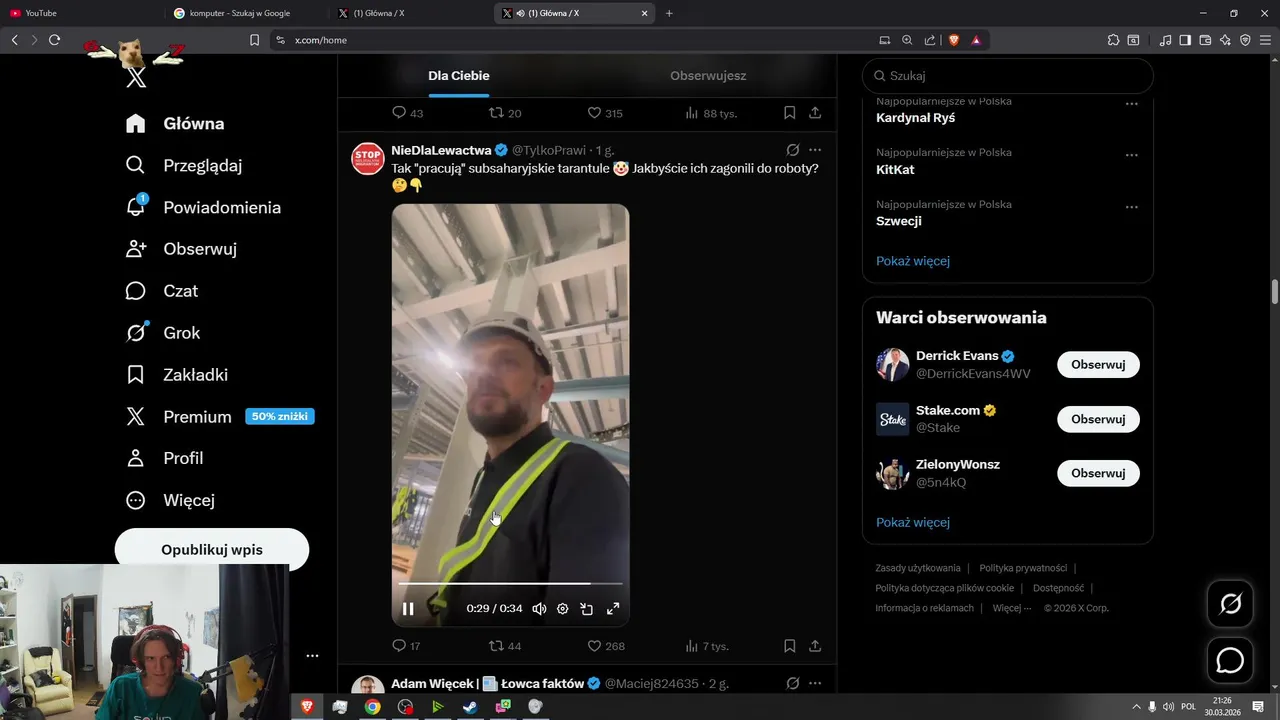Viewport: 1280px width, 720px height.
Task: Open Brave Leo AI sparkle icon
Action: pyautogui.click(x=1225, y=40)
